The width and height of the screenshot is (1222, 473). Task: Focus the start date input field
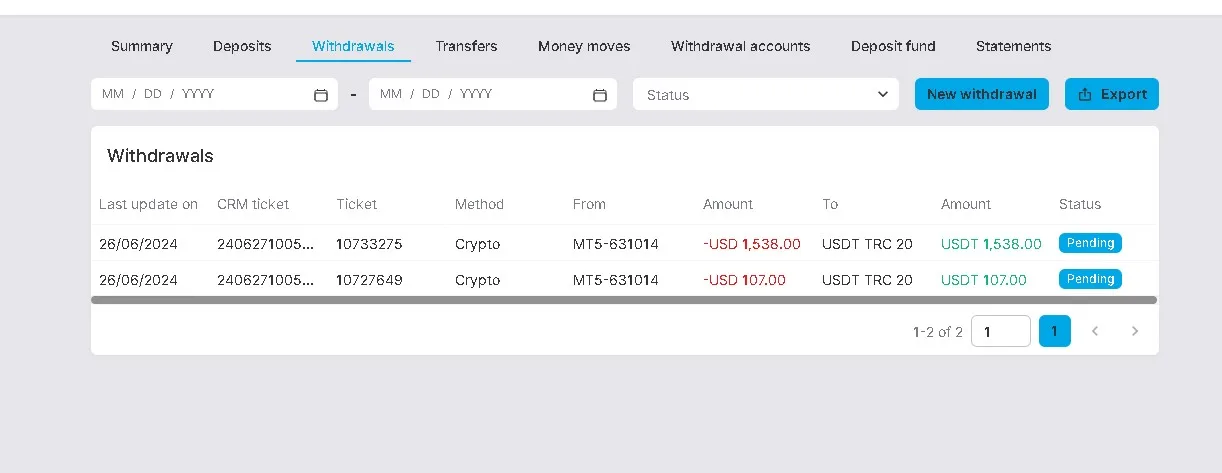(215, 94)
